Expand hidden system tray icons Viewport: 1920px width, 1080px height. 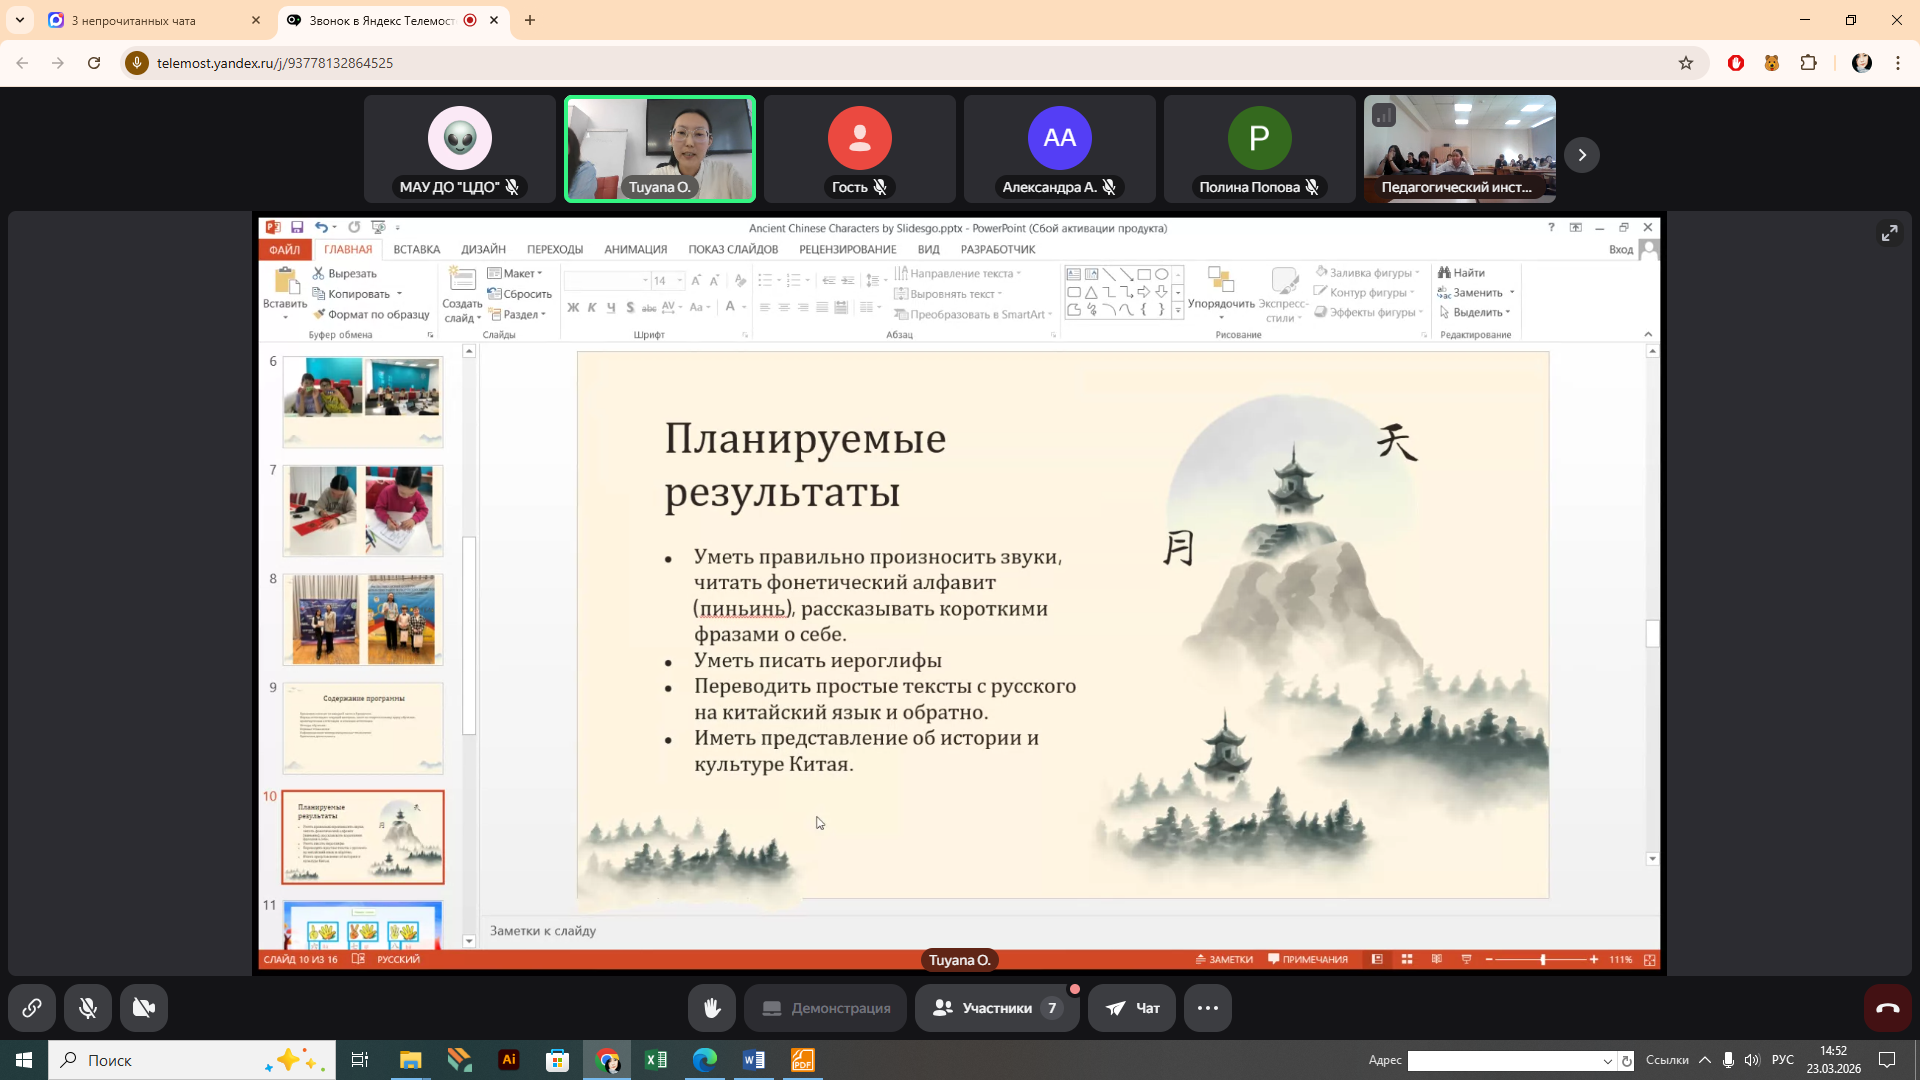tap(1705, 1060)
